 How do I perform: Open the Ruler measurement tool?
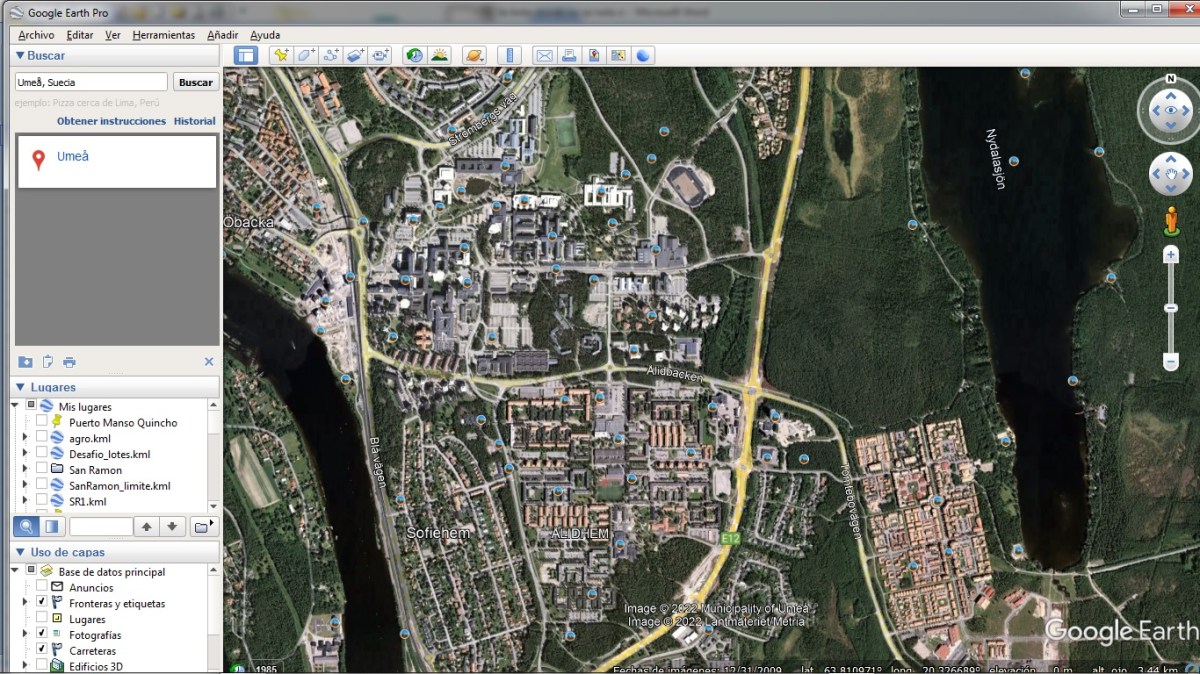click(510, 56)
